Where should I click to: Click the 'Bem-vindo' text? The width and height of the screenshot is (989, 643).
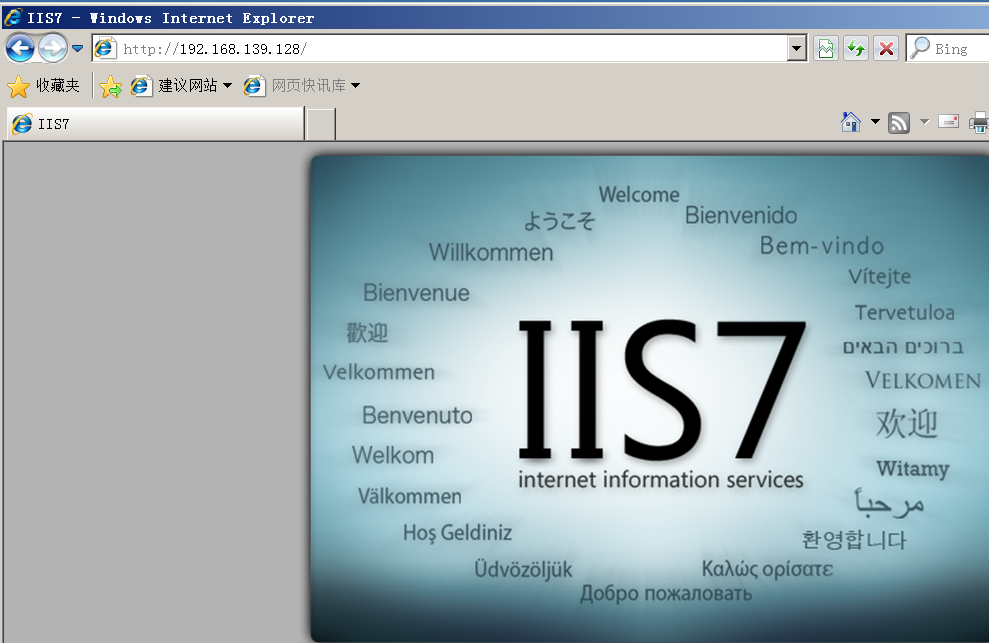tap(822, 245)
